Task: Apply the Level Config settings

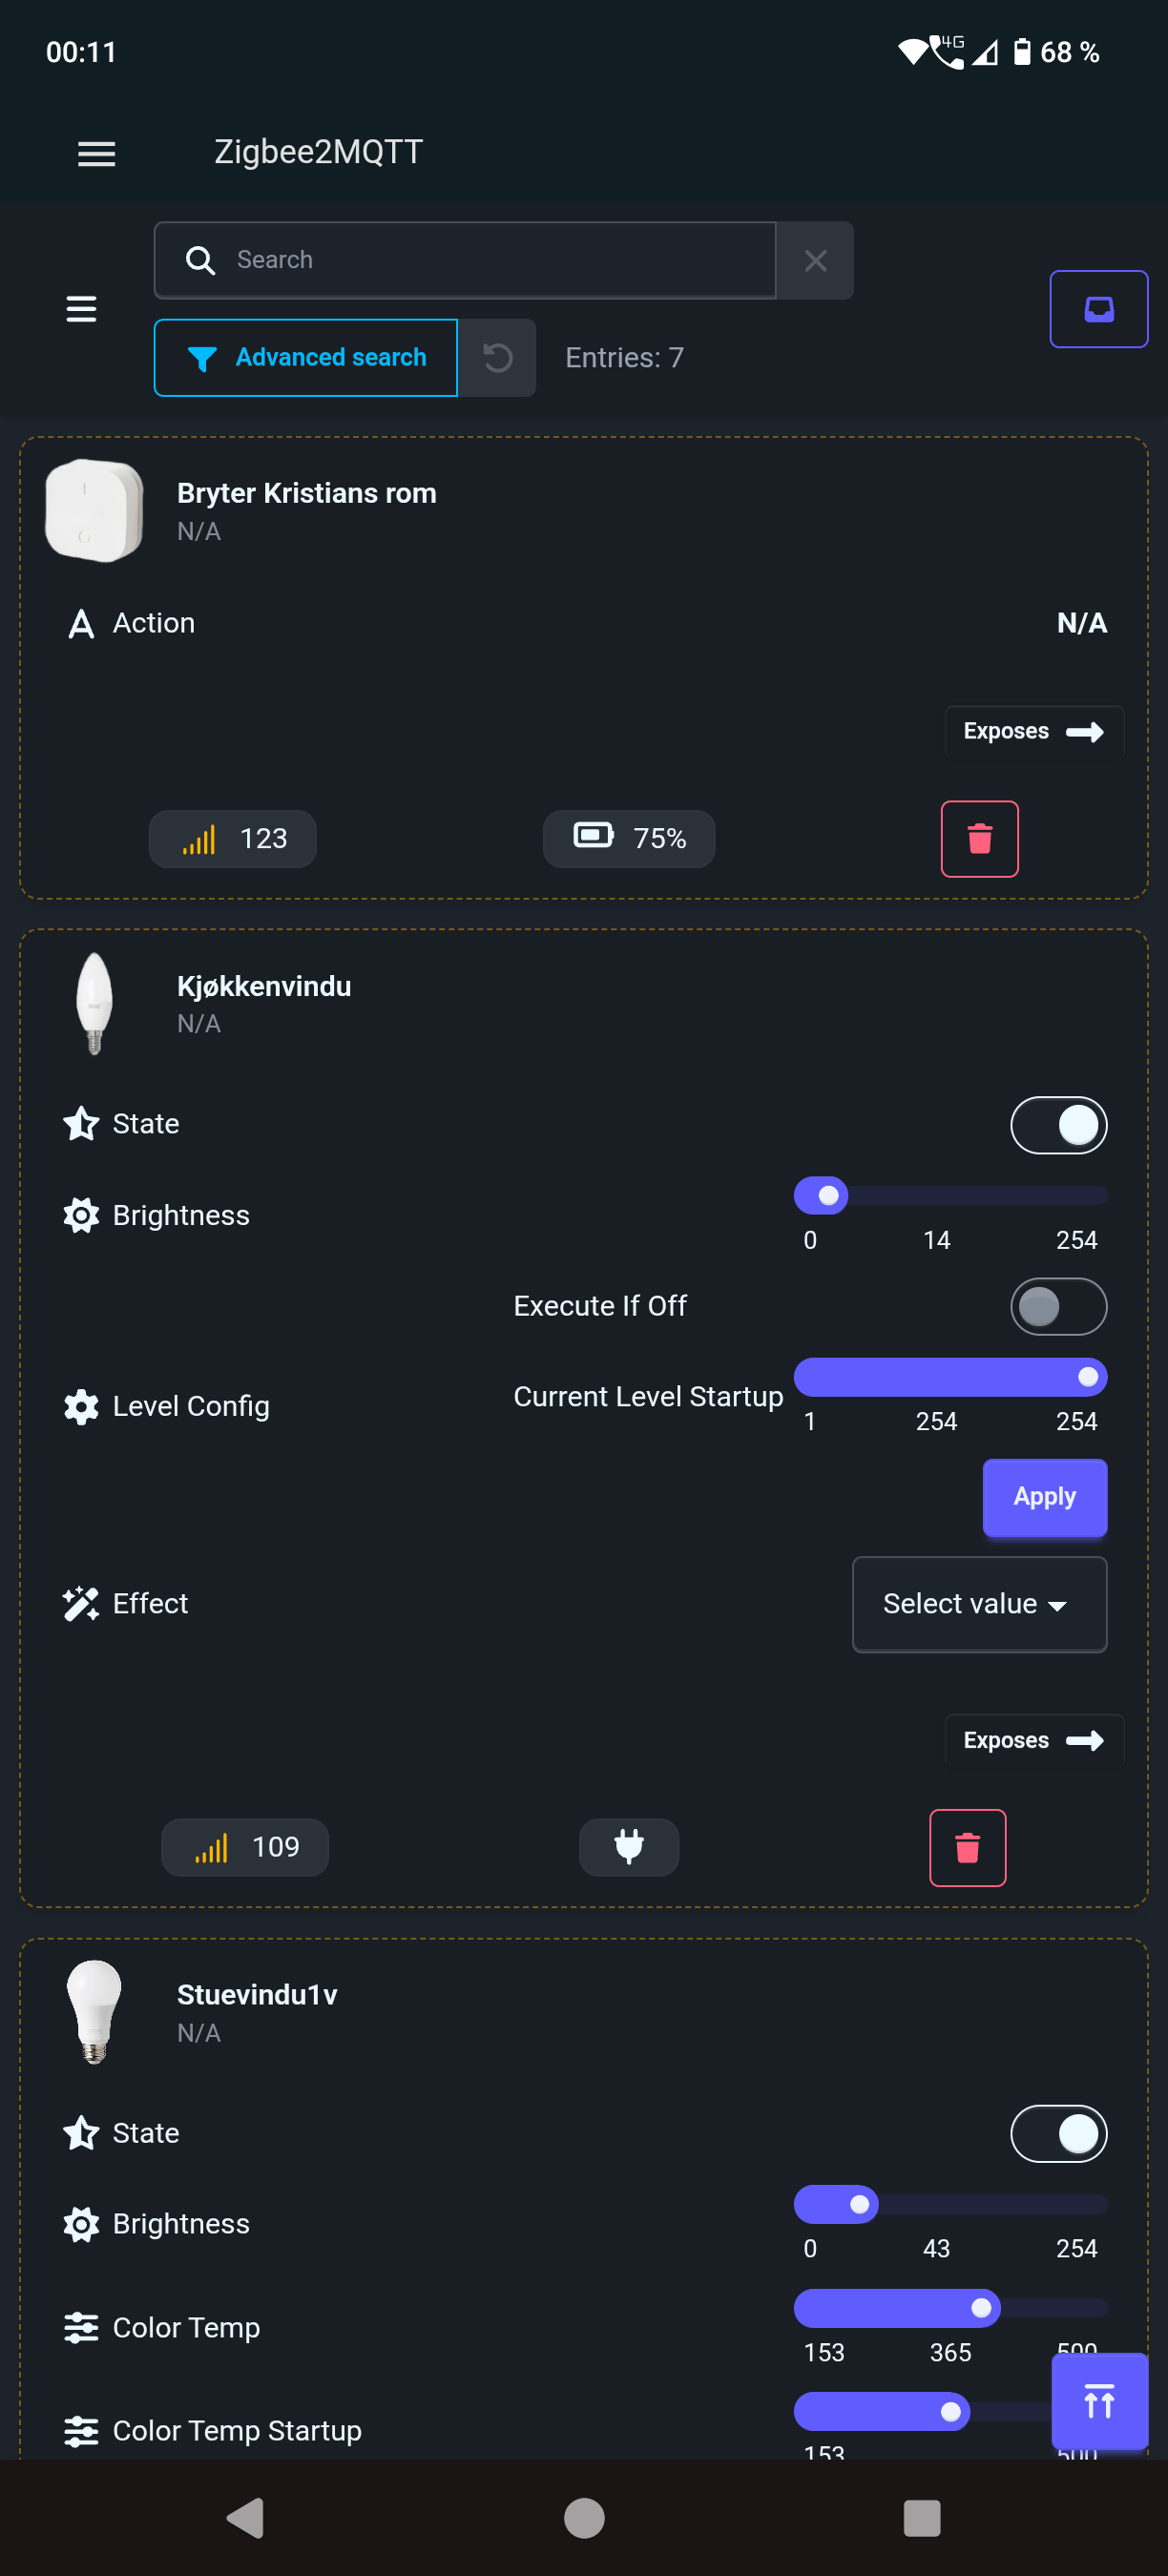Action: point(1044,1496)
